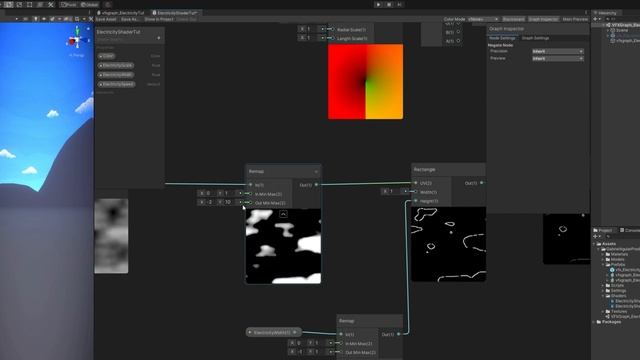Click the Width(1) port on the Rectangle node

click(x=416, y=192)
